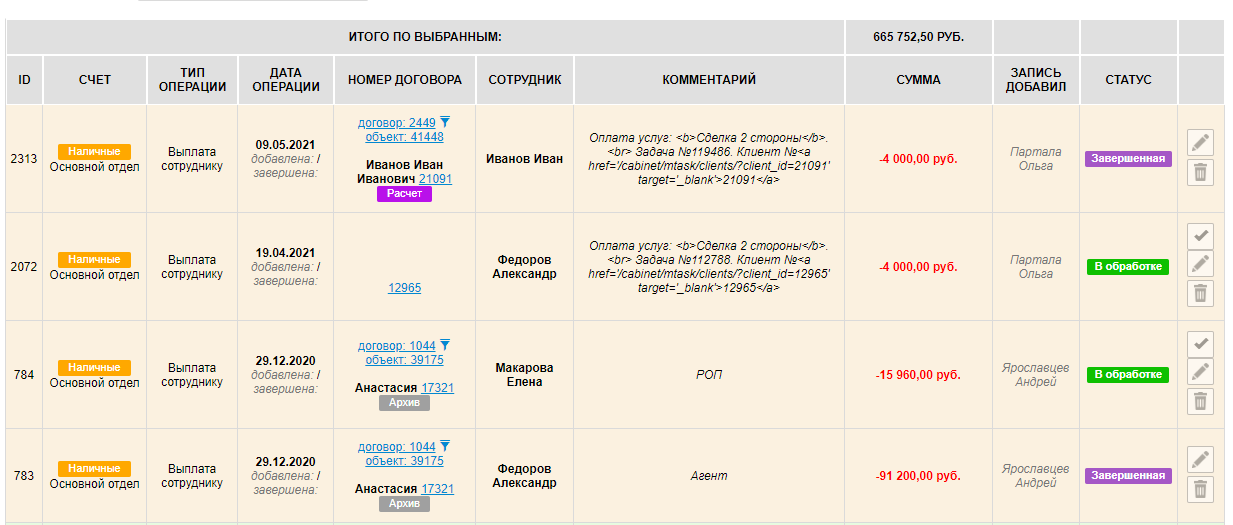This screenshot has height=525, width=1233.
Task: Remove record 783 with the trash icon
Action: (1201, 489)
